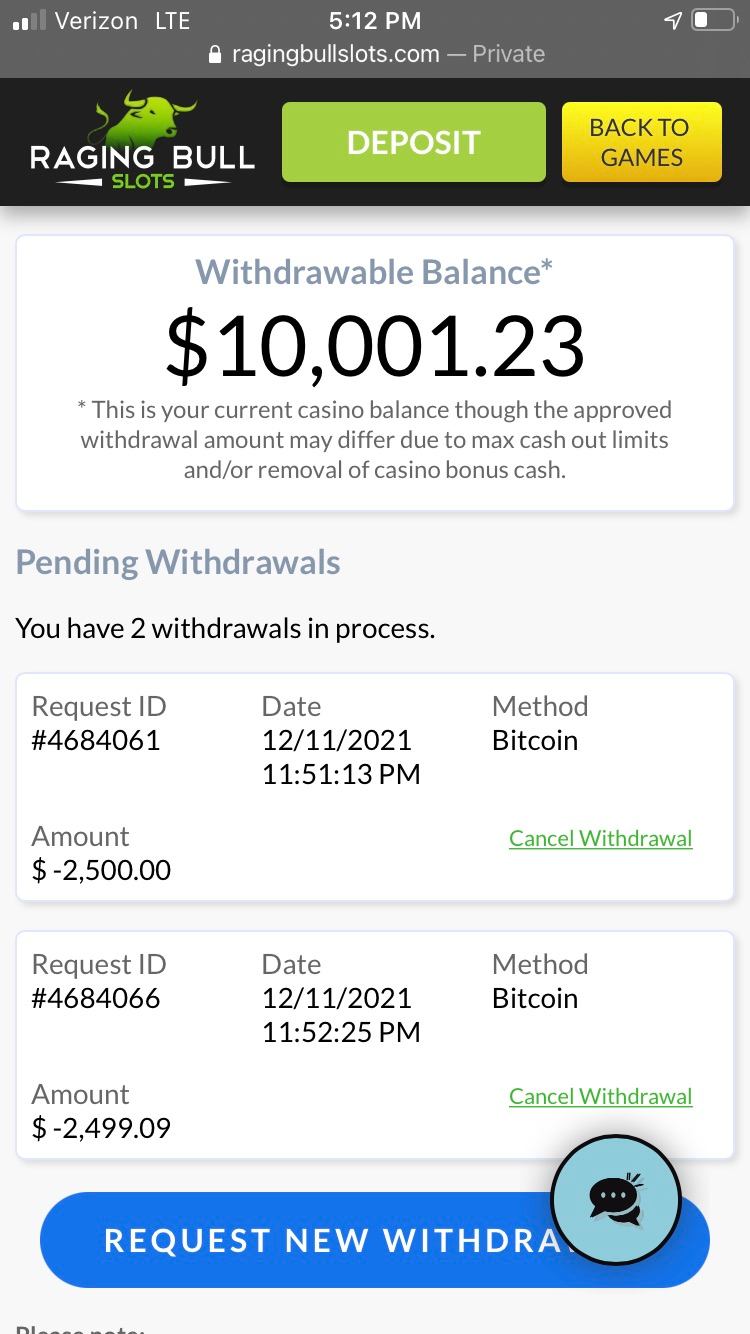The width and height of the screenshot is (750, 1334).
Task: Click the Raging Bull Slots logo
Action: click(x=142, y=142)
